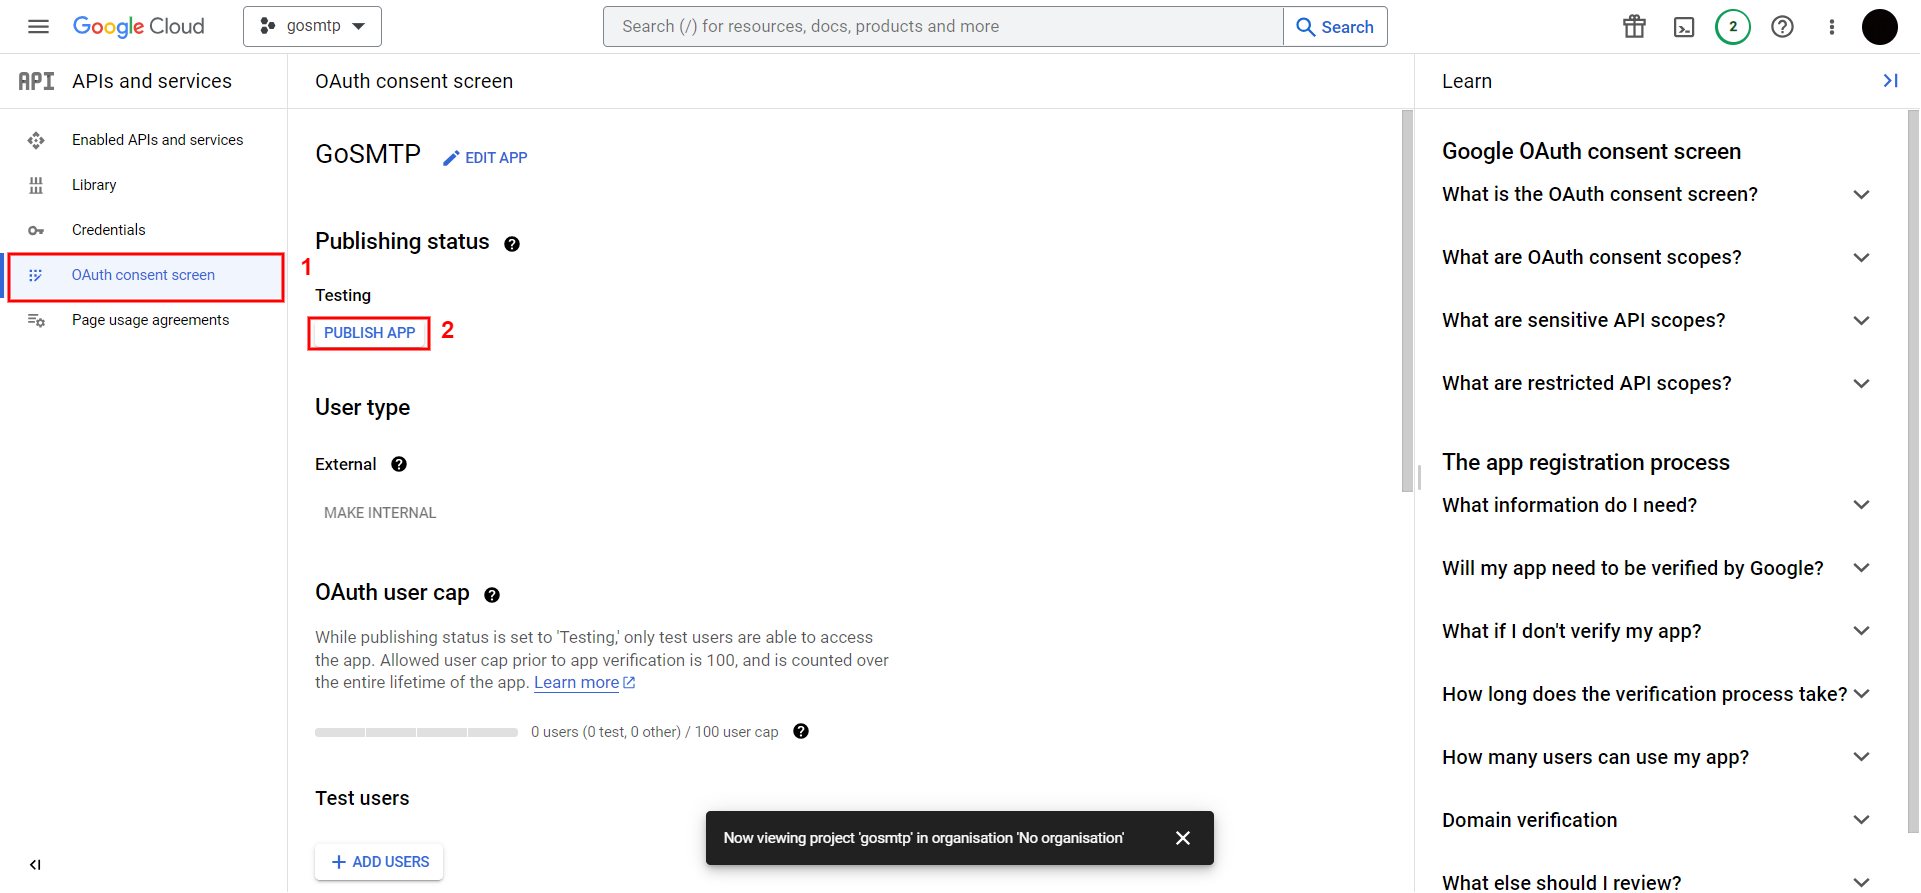
Task: Click the API logo in sidebar header
Action: [x=36, y=81]
